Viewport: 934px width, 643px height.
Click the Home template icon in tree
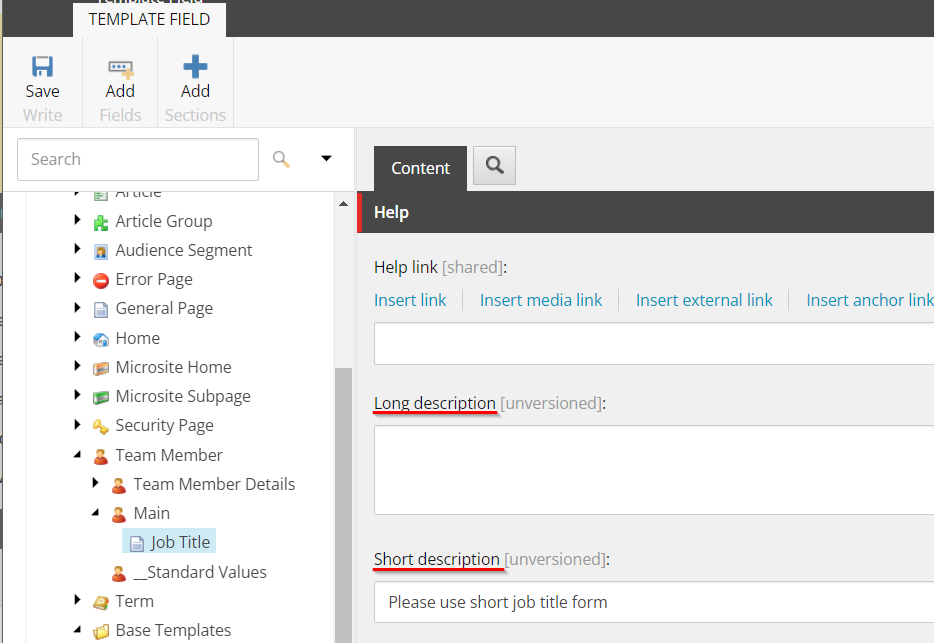pos(100,339)
